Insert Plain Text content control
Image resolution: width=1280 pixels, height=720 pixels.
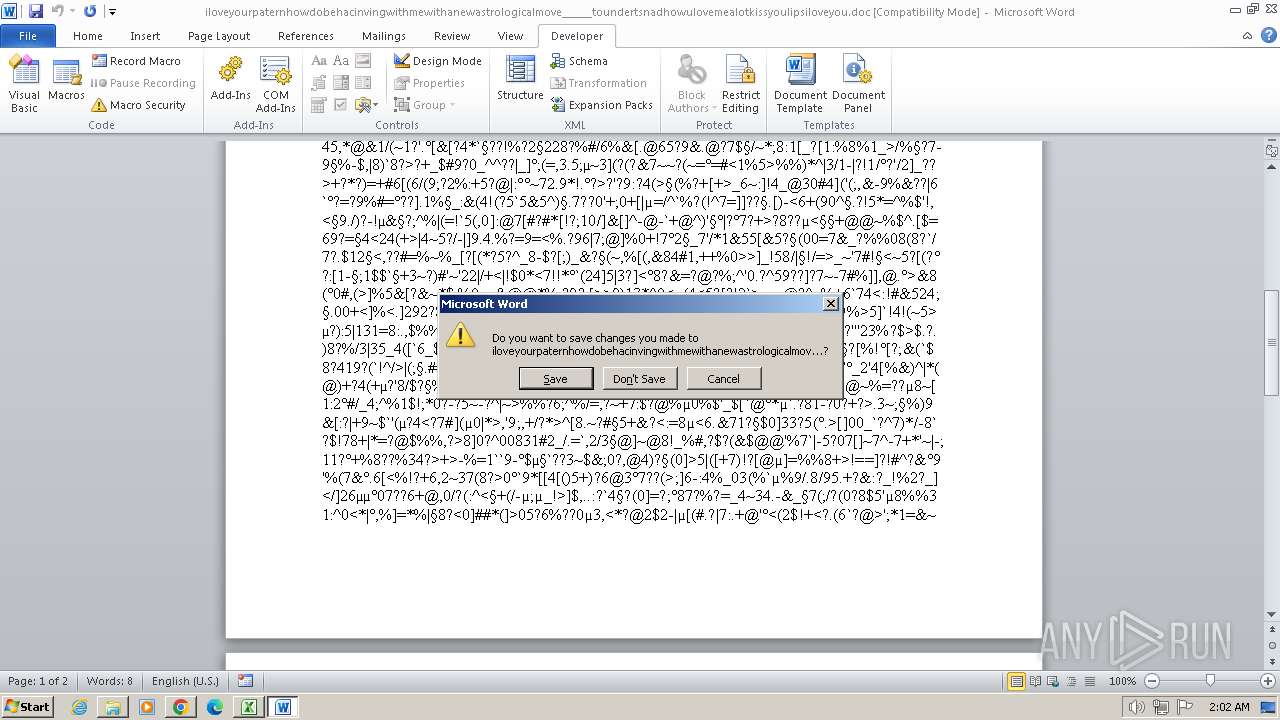341,61
